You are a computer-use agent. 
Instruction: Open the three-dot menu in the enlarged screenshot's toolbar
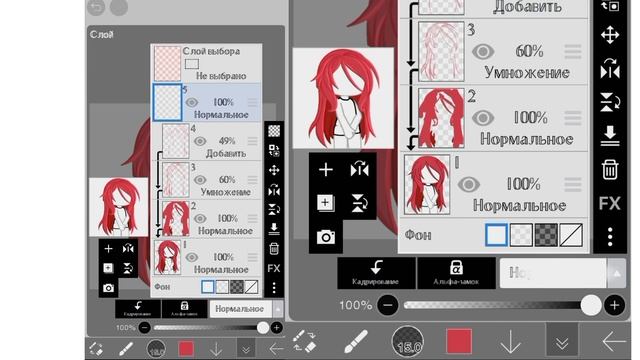610,237
